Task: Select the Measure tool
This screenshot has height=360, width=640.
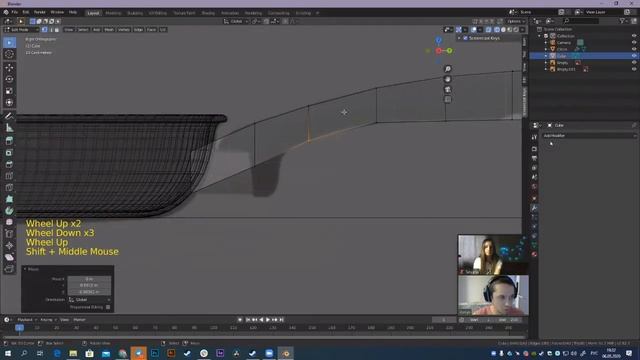Action: (9, 128)
